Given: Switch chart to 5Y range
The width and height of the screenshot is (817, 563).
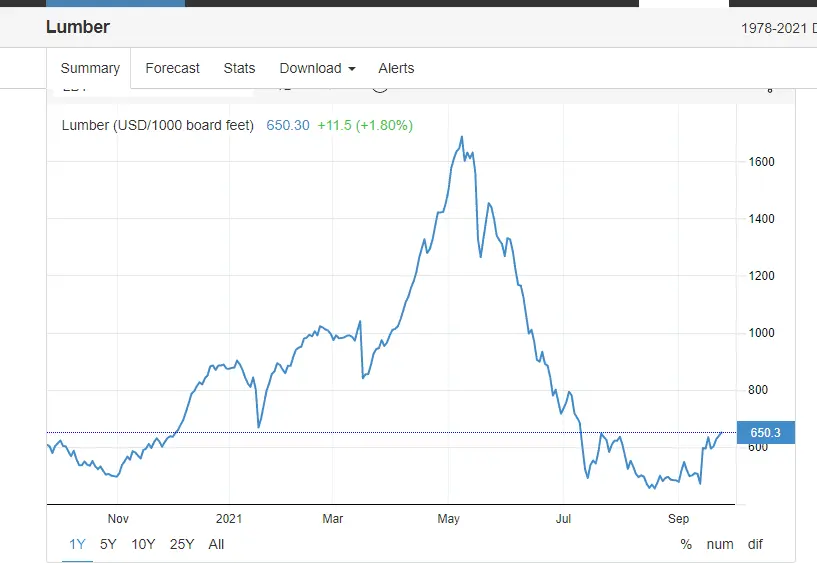Looking at the screenshot, I should coord(108,544).
